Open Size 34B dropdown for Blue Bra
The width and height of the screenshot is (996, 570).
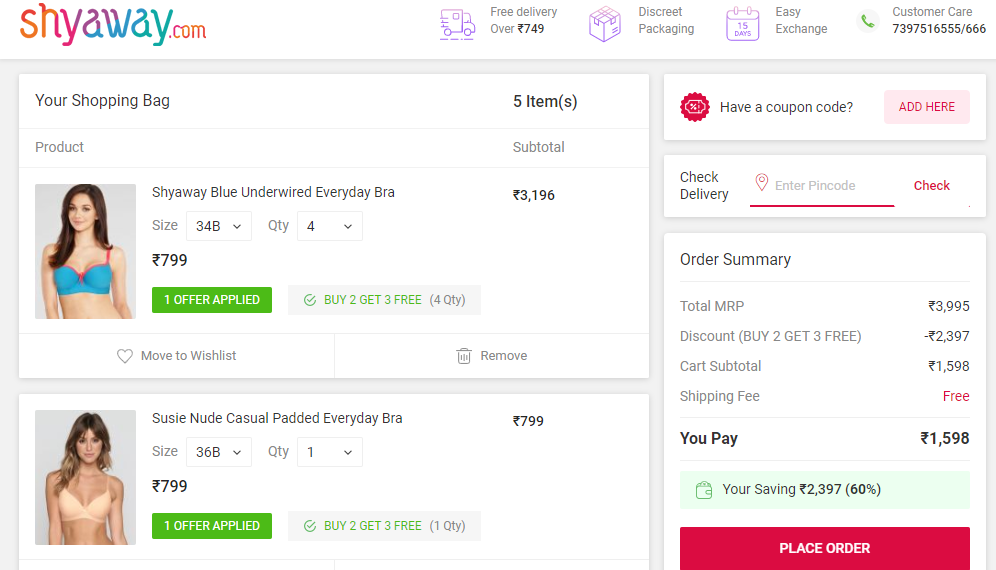(219, 226)
